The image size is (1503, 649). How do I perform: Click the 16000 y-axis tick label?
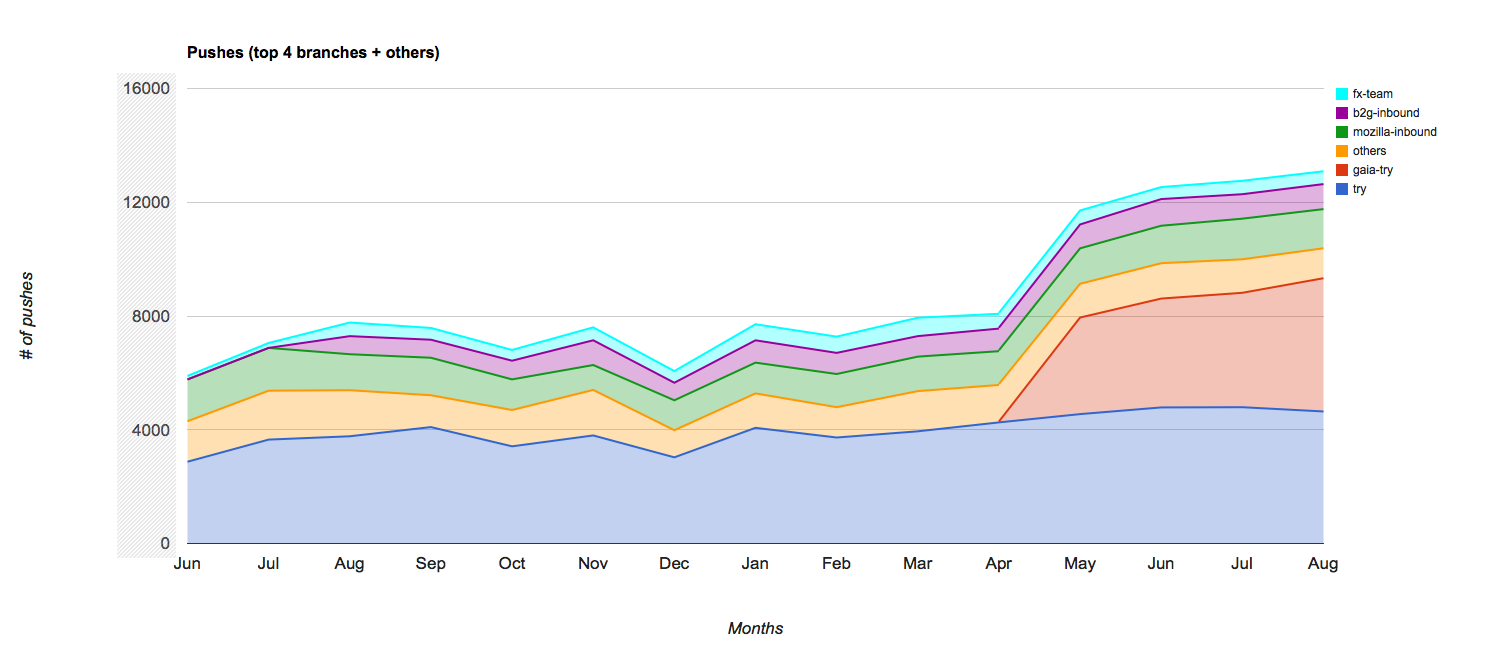tap(147, 88)
